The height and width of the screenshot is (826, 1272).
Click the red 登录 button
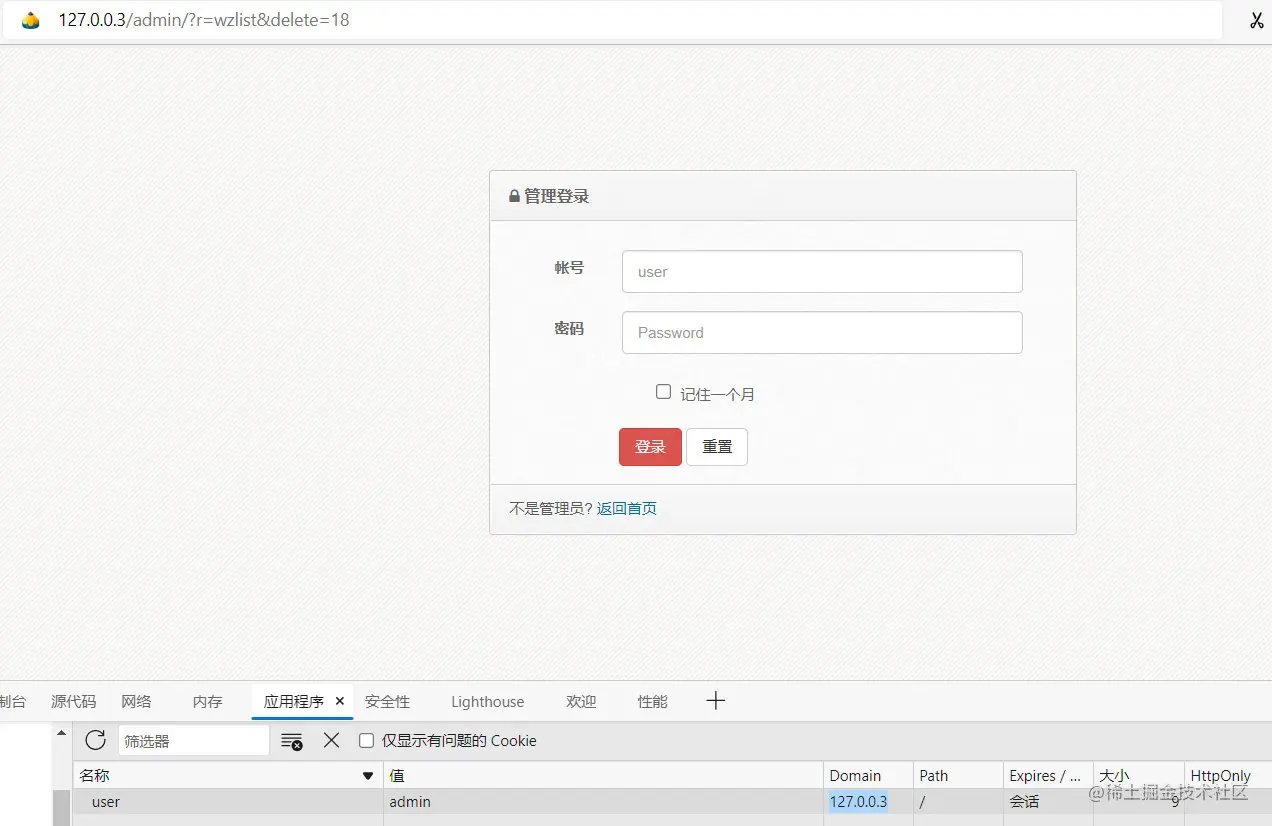pos(650,447)
